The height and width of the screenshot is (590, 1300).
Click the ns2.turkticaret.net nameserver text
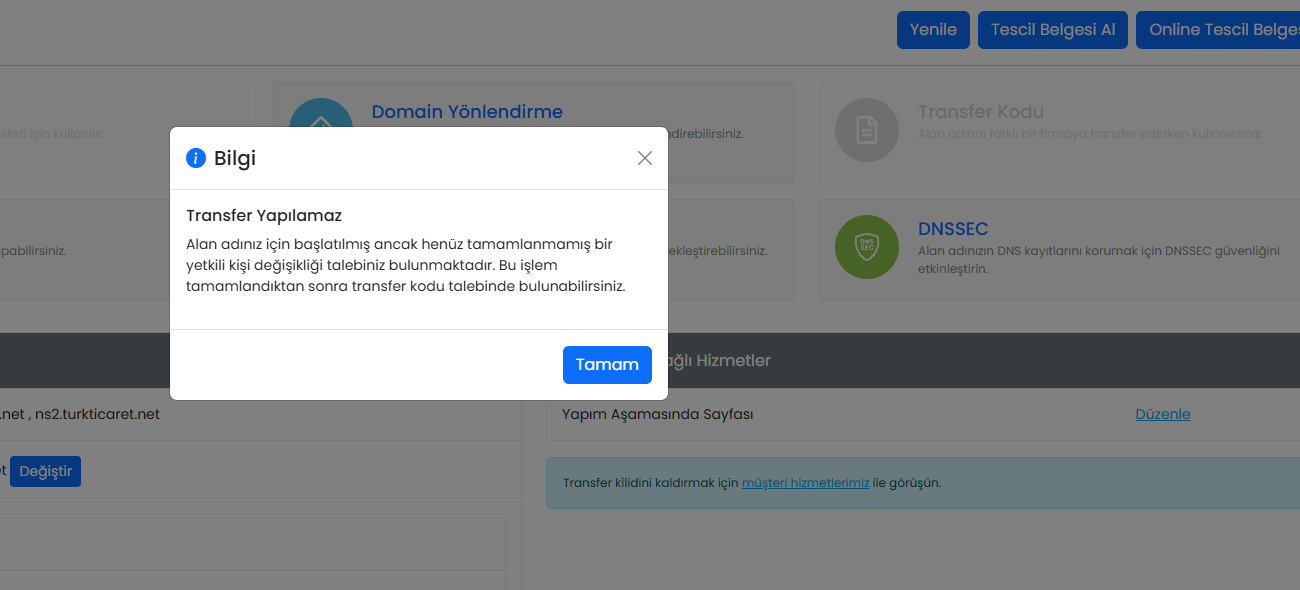pos(97,414)
